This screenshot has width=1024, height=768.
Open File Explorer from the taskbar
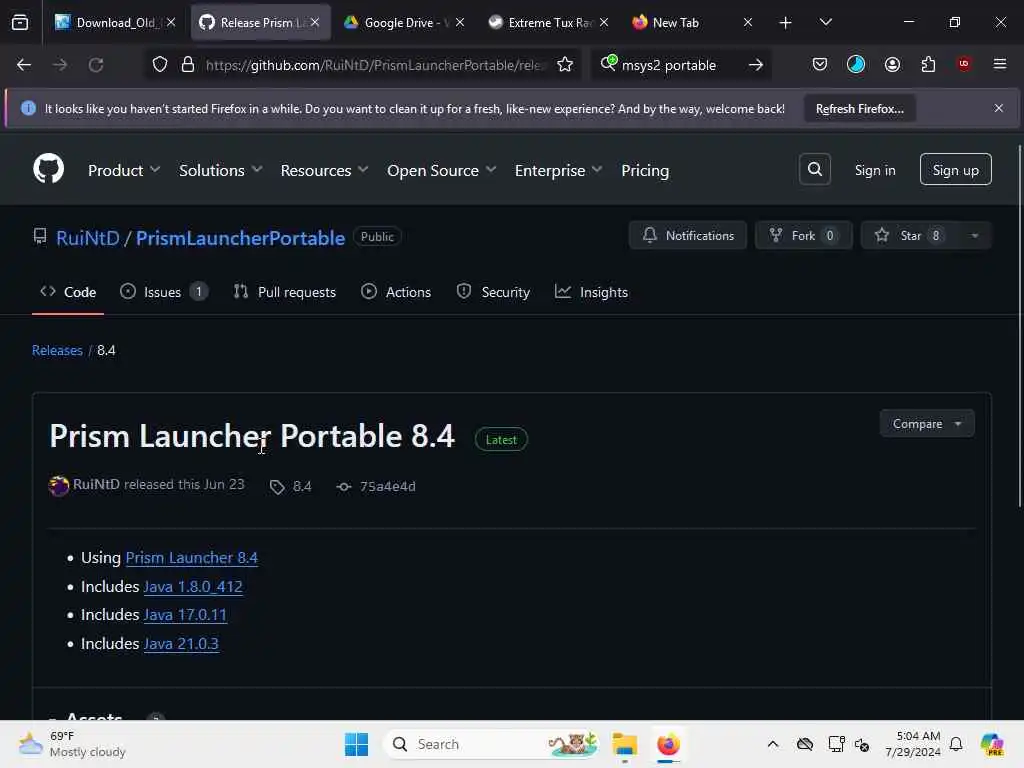624,744
